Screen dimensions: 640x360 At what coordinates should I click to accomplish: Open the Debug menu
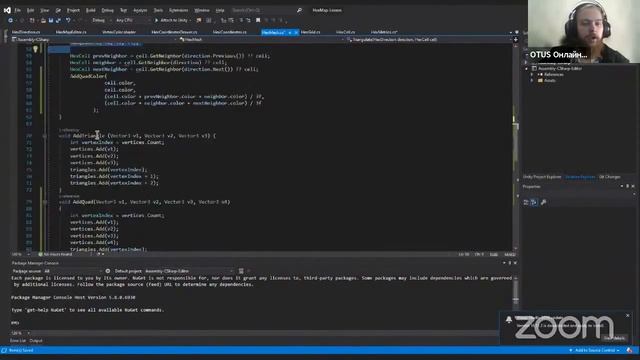point(107,10)
